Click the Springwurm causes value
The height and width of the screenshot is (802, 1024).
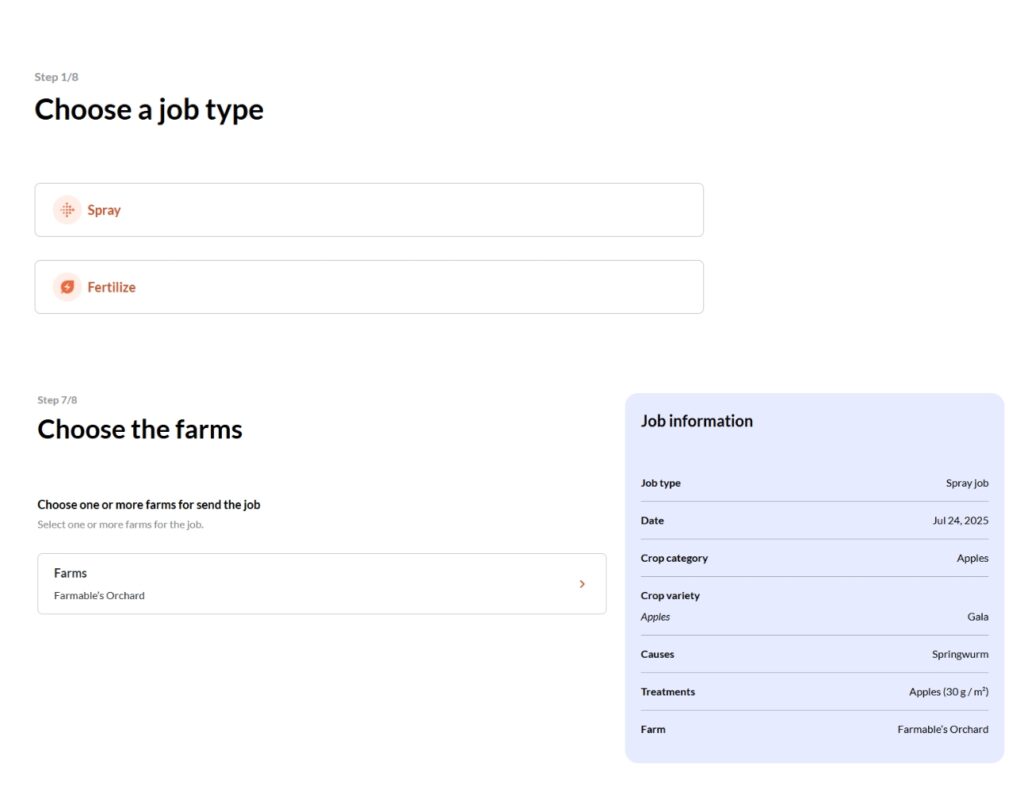pos(960,654)
